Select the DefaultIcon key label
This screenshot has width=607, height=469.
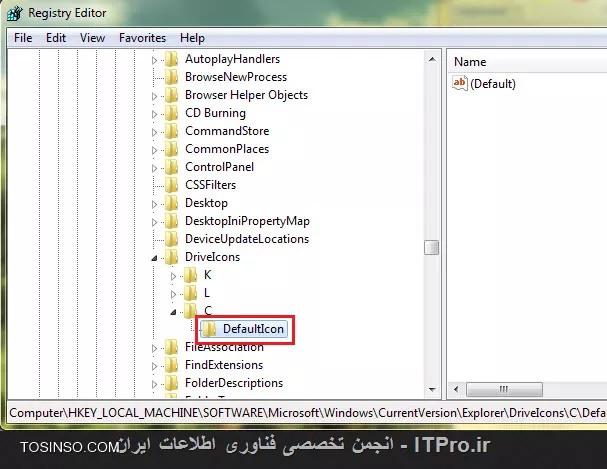point(253,329)
